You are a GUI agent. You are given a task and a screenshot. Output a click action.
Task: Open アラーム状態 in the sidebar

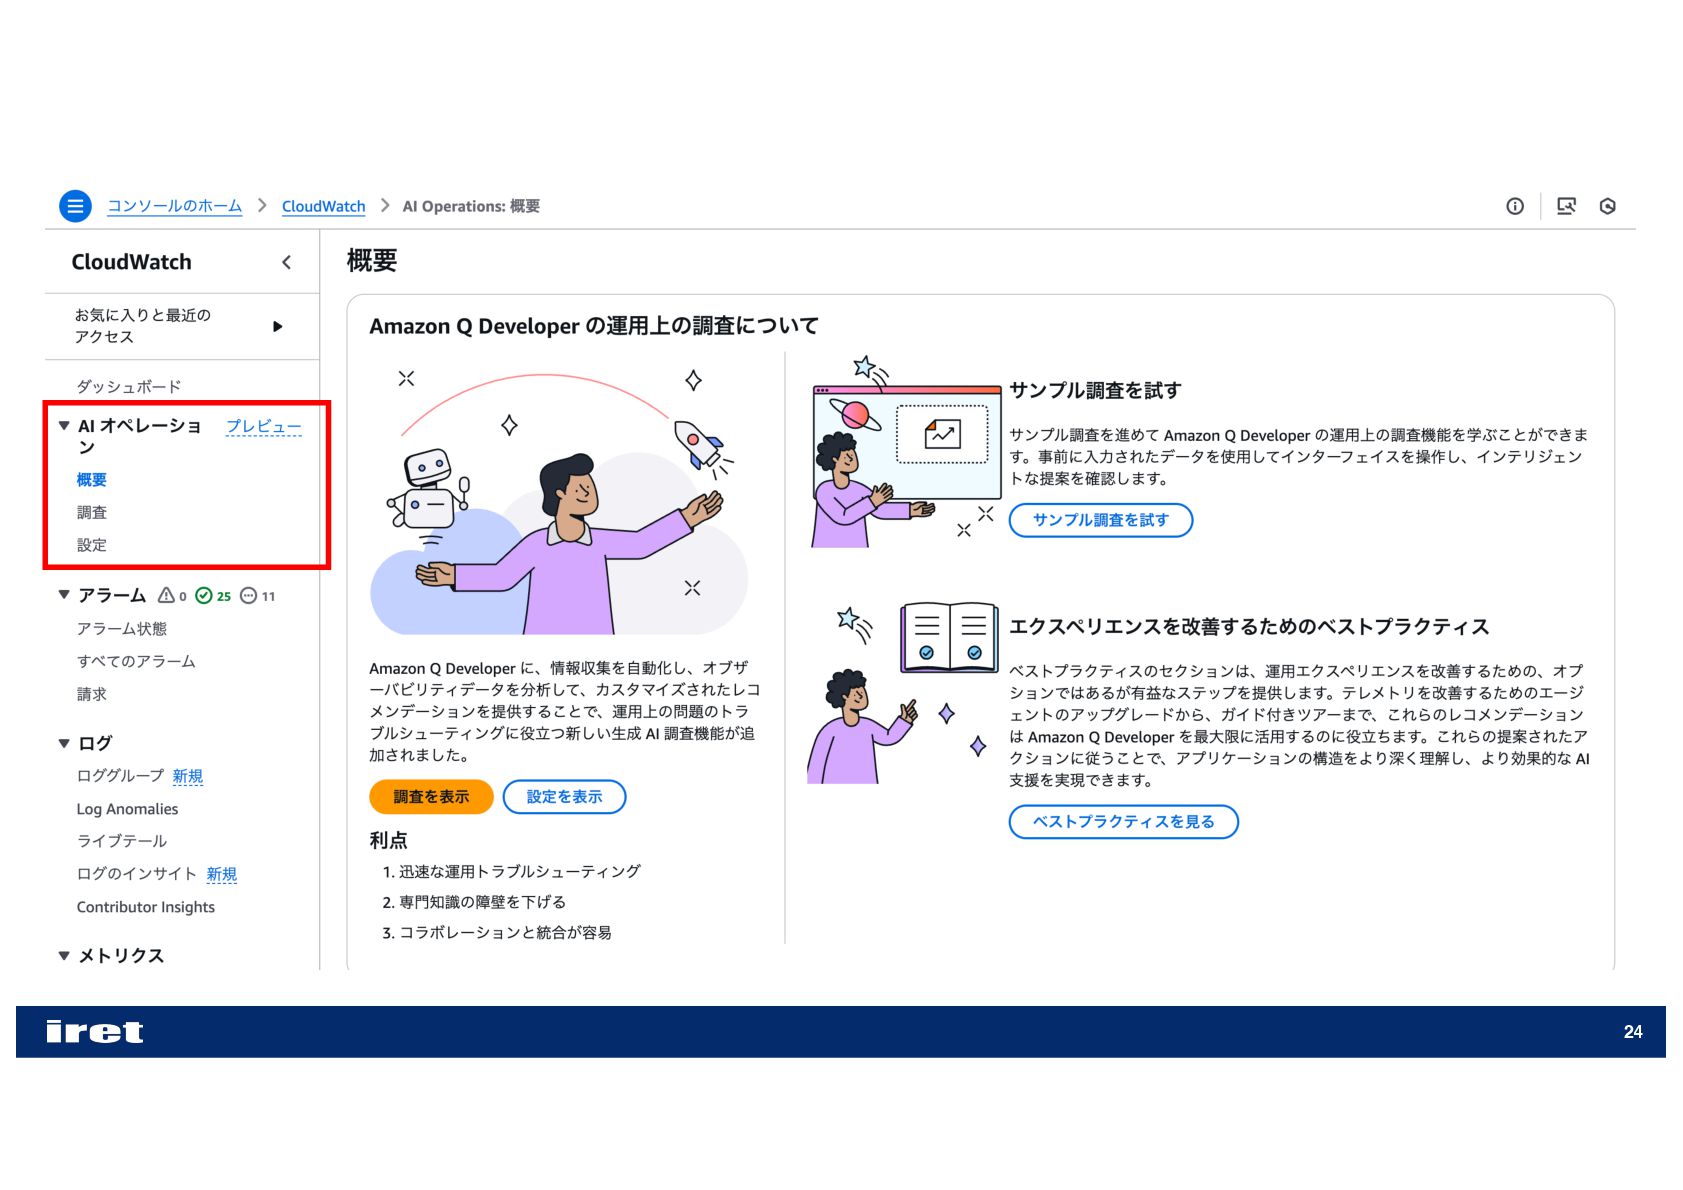[122, 629]
